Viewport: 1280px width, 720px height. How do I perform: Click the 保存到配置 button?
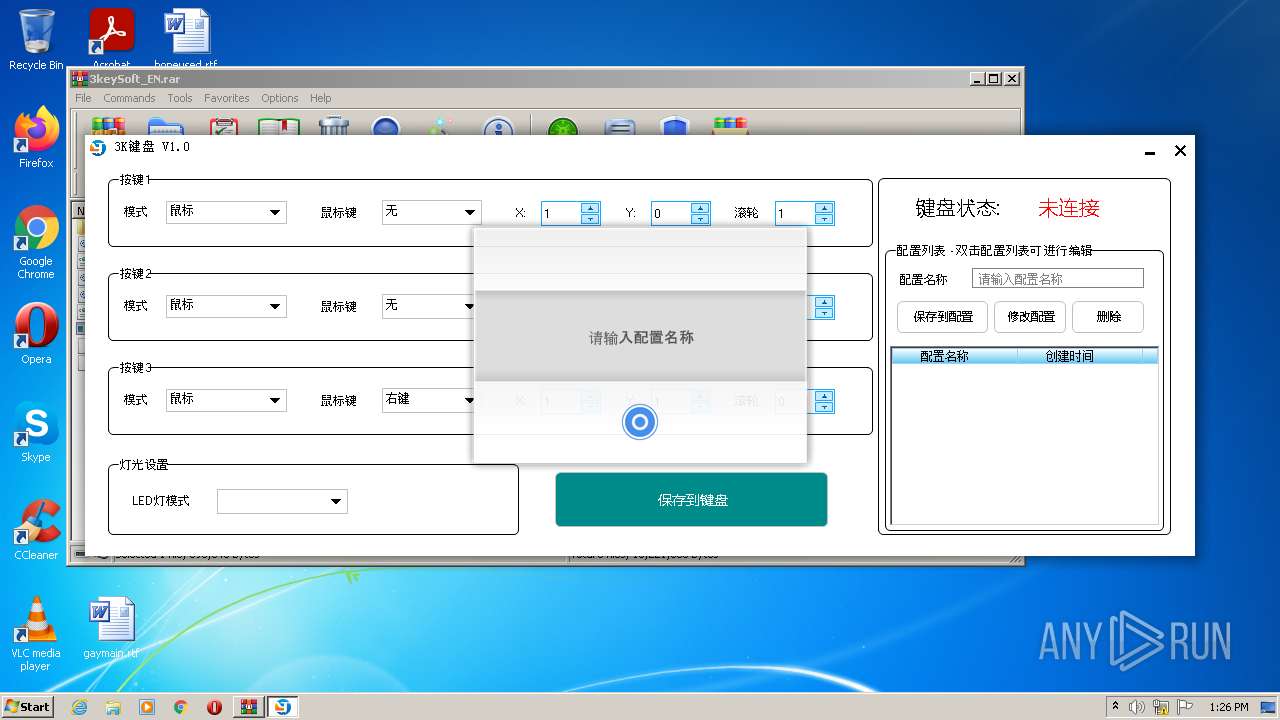[x=943, y=317]
